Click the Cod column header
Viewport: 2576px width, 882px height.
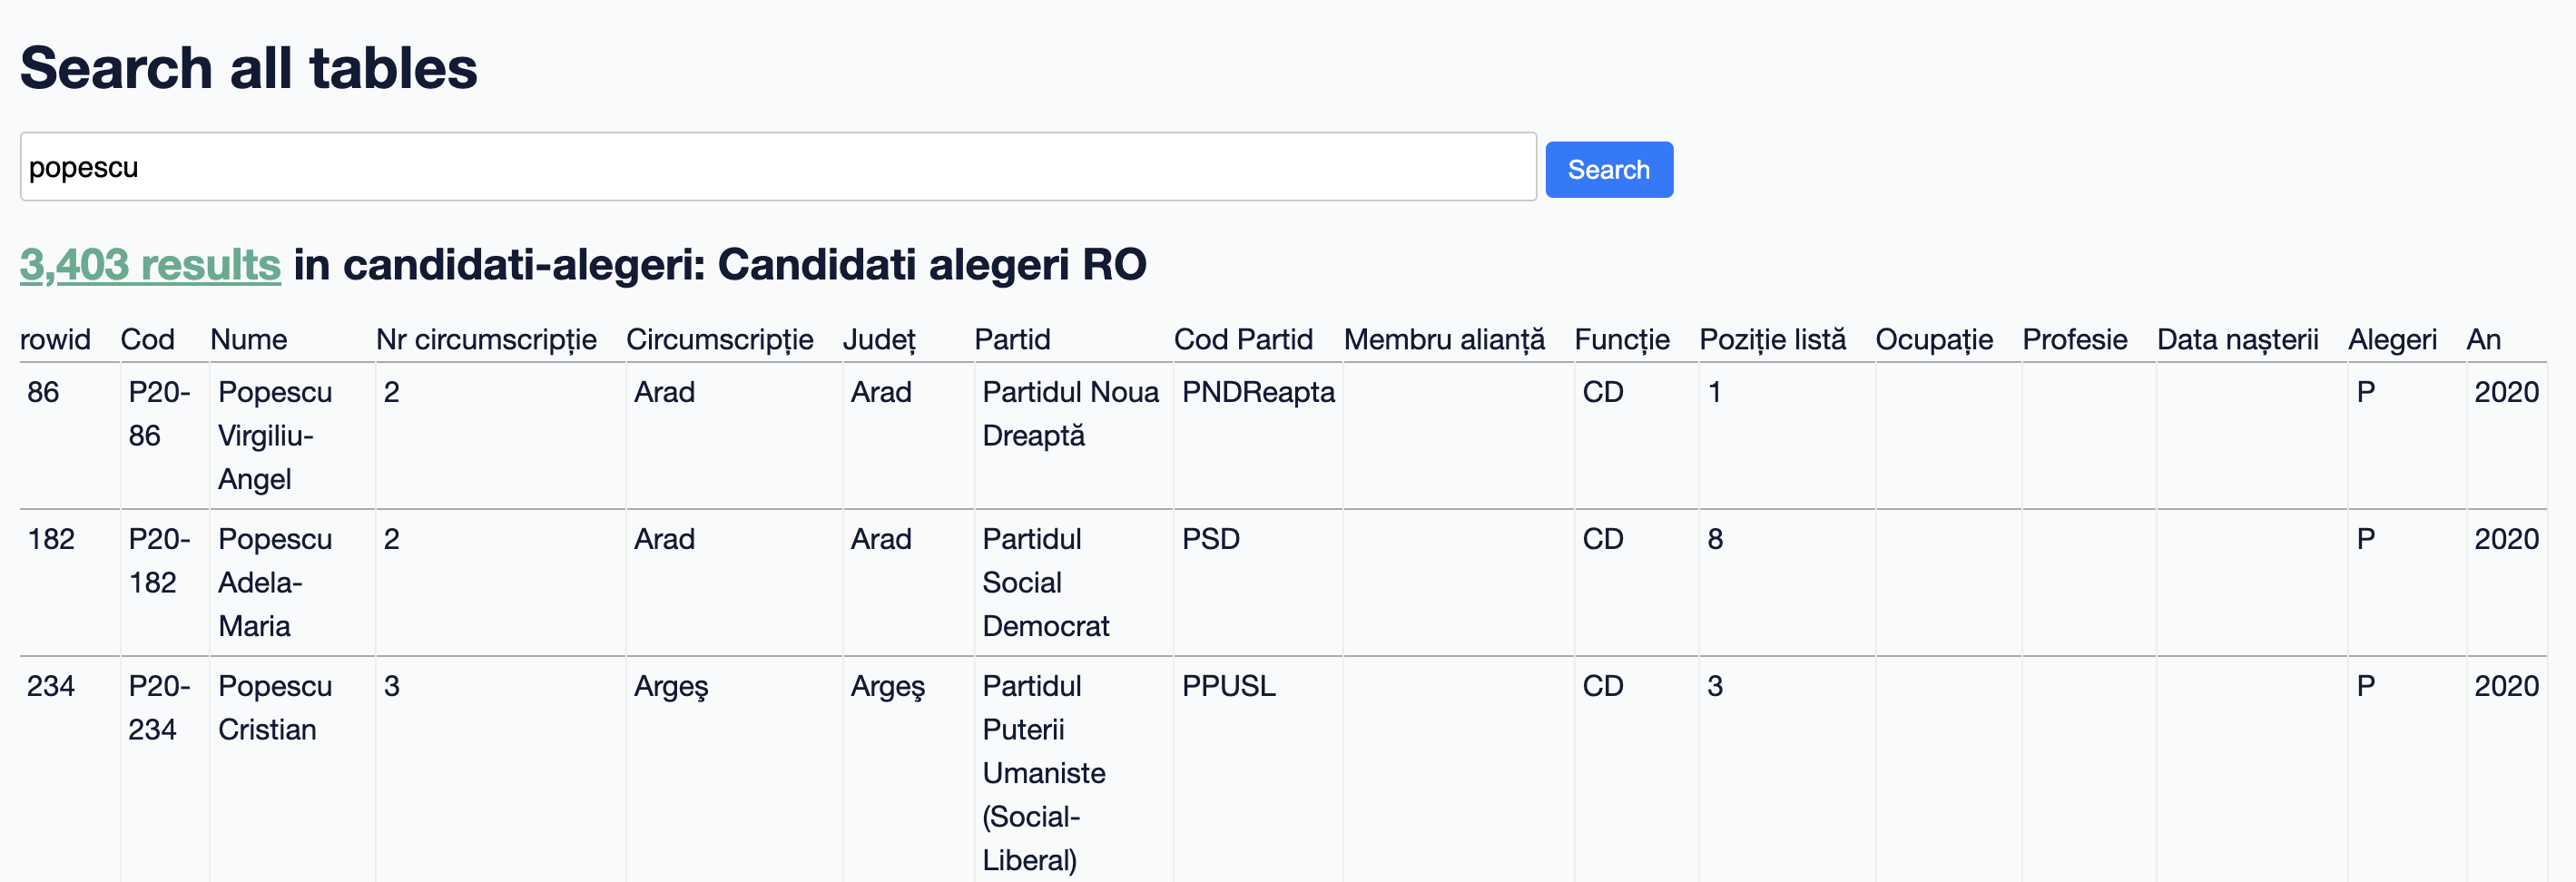[147, 339]
